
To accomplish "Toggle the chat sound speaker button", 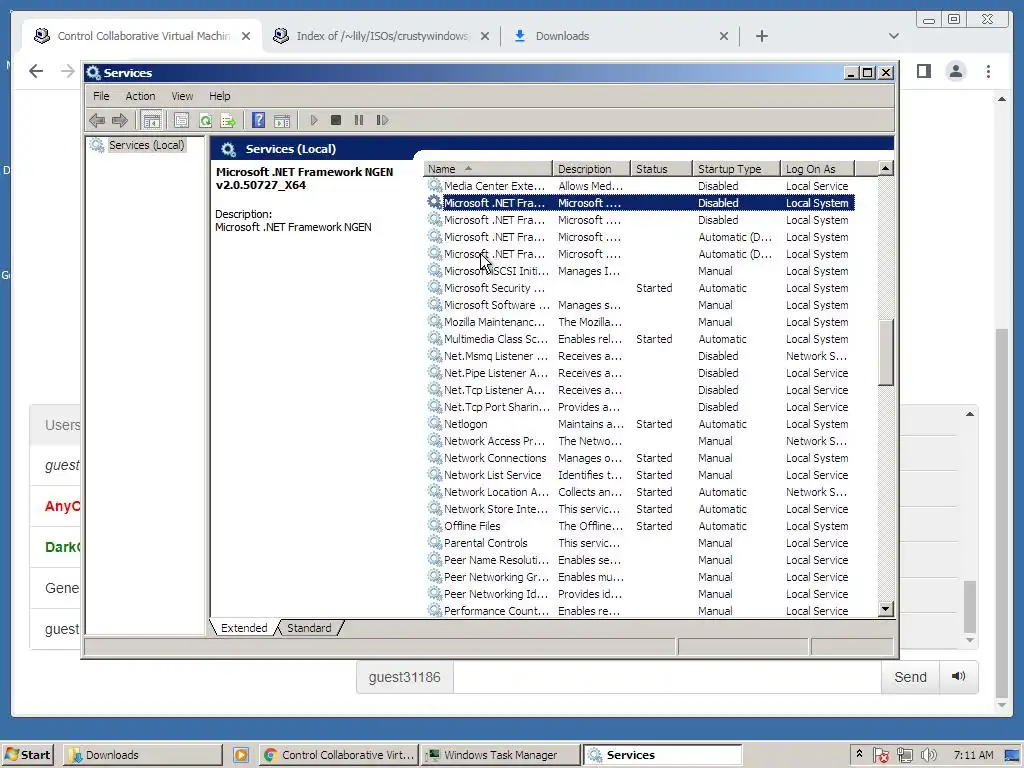I will tap(958, 677).
